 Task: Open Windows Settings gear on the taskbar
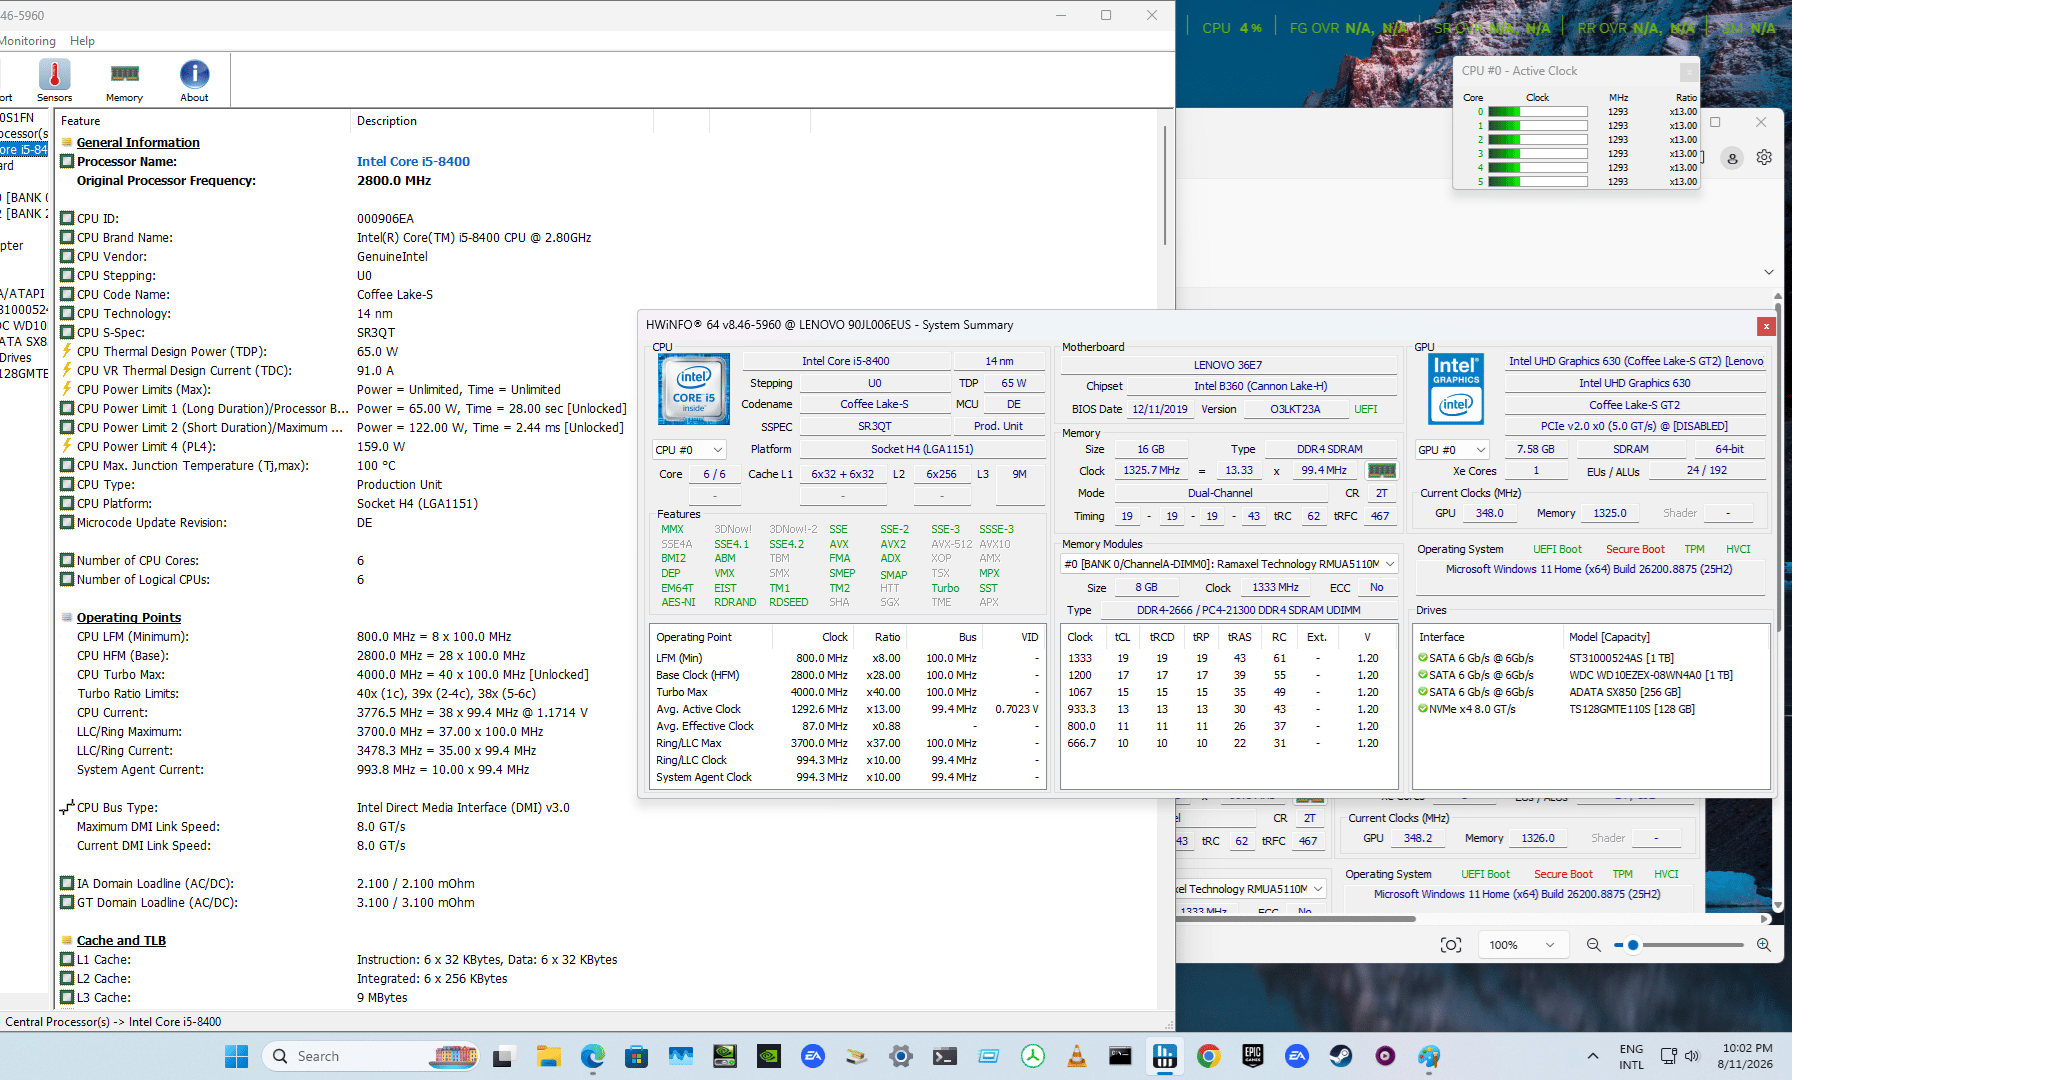coord(901,1056)
